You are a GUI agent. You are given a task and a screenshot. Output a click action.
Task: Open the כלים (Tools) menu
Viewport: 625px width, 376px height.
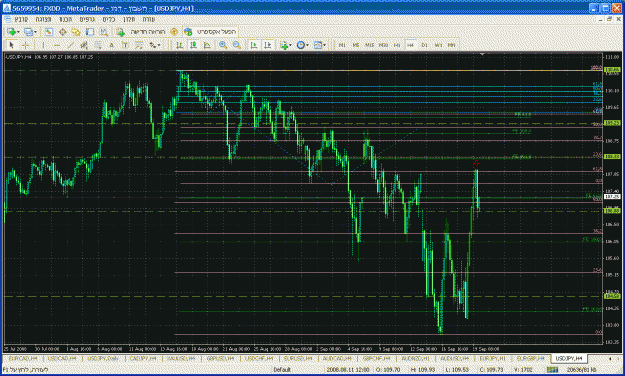tap(109, 19)
